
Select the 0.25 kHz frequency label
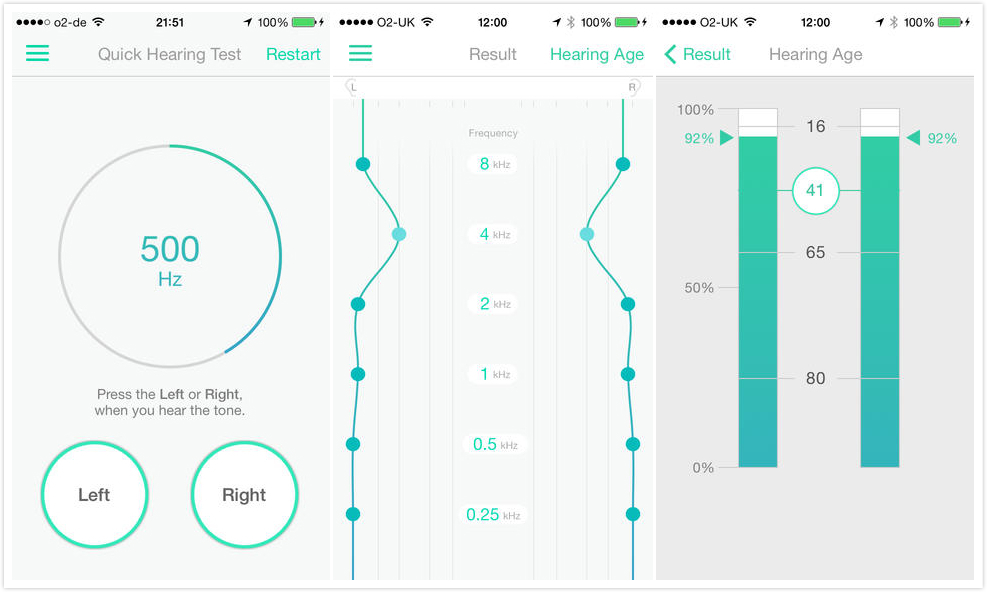(492, 515)
